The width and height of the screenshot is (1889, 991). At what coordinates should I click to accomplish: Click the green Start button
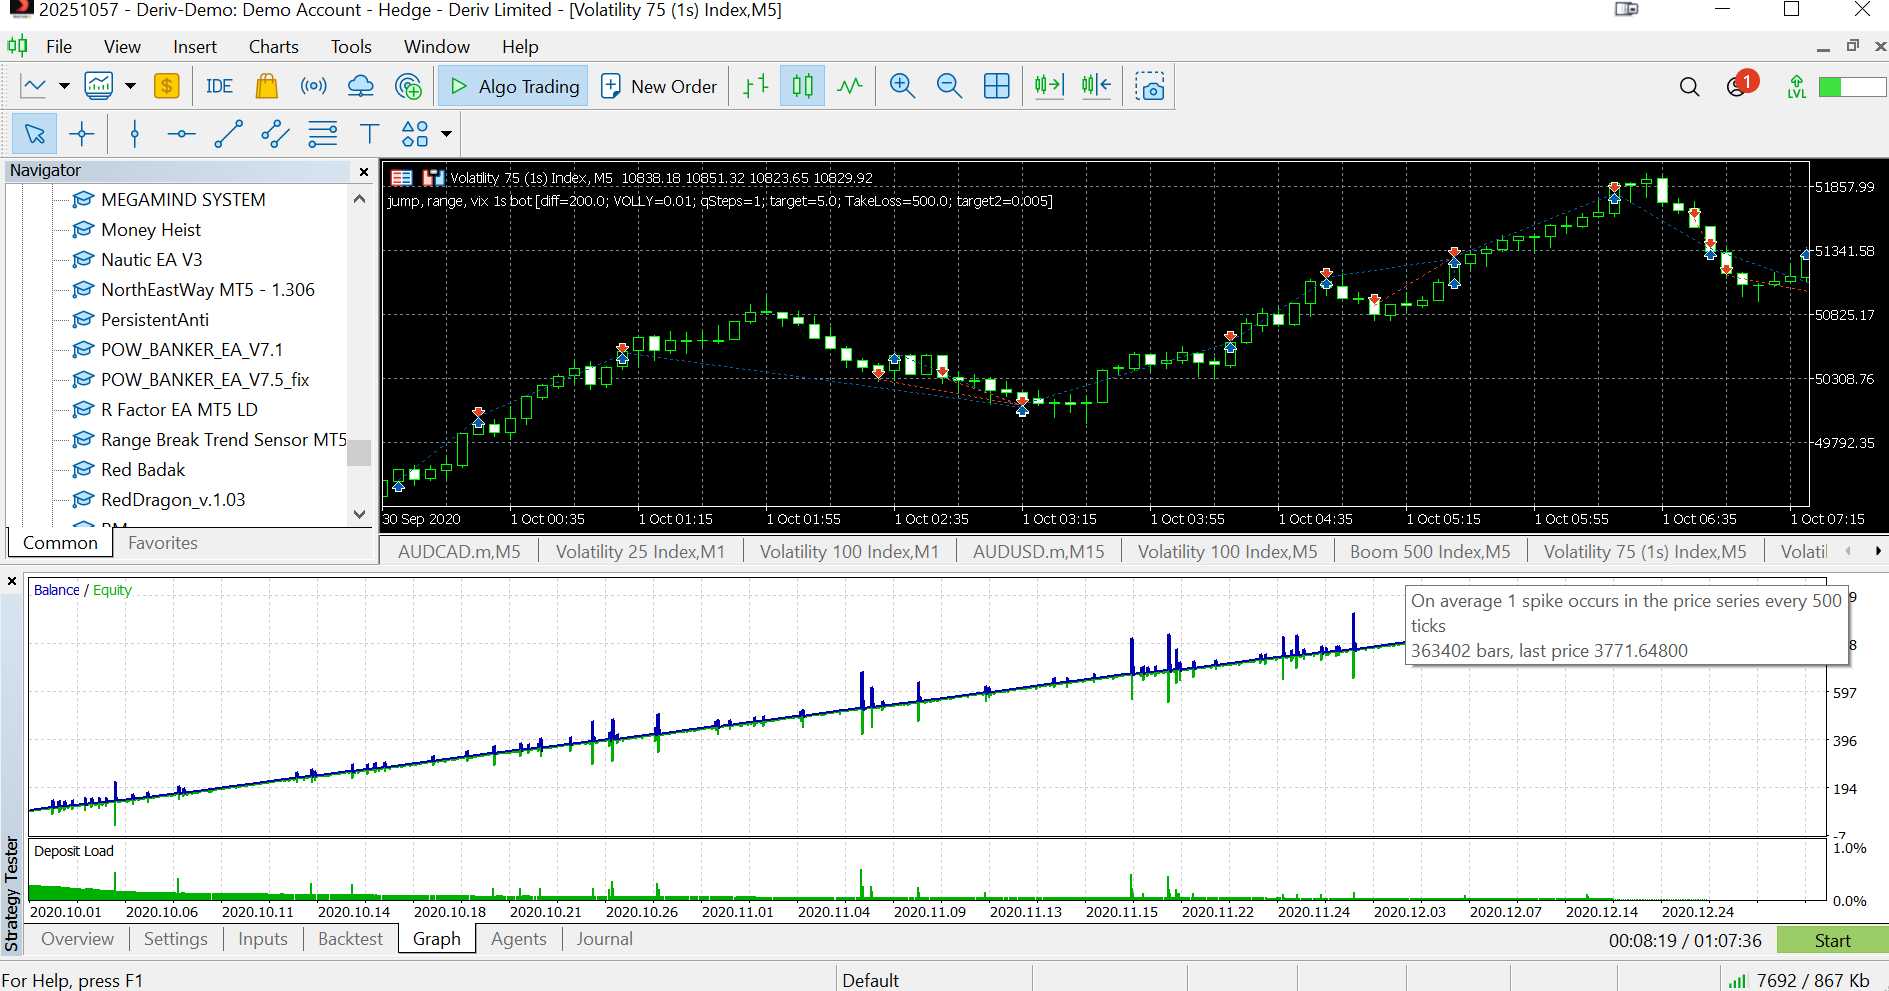[x=1832, y=940]
